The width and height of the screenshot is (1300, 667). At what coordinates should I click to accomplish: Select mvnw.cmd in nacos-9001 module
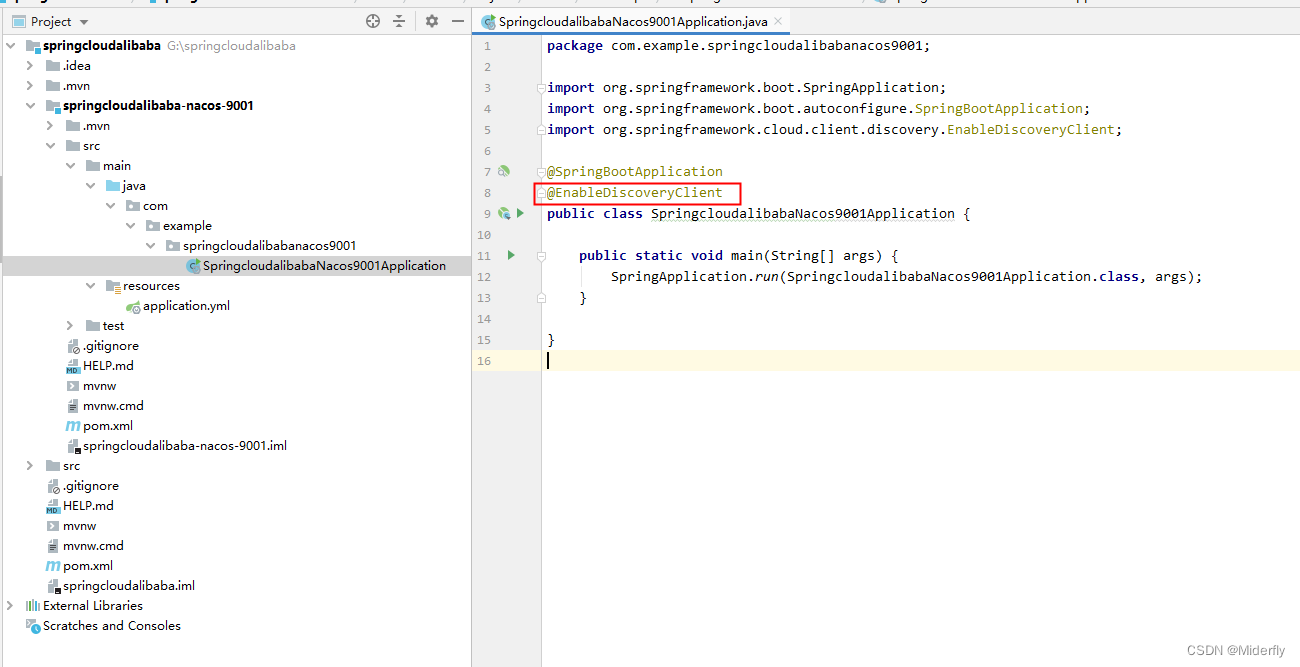coord(113,406)
